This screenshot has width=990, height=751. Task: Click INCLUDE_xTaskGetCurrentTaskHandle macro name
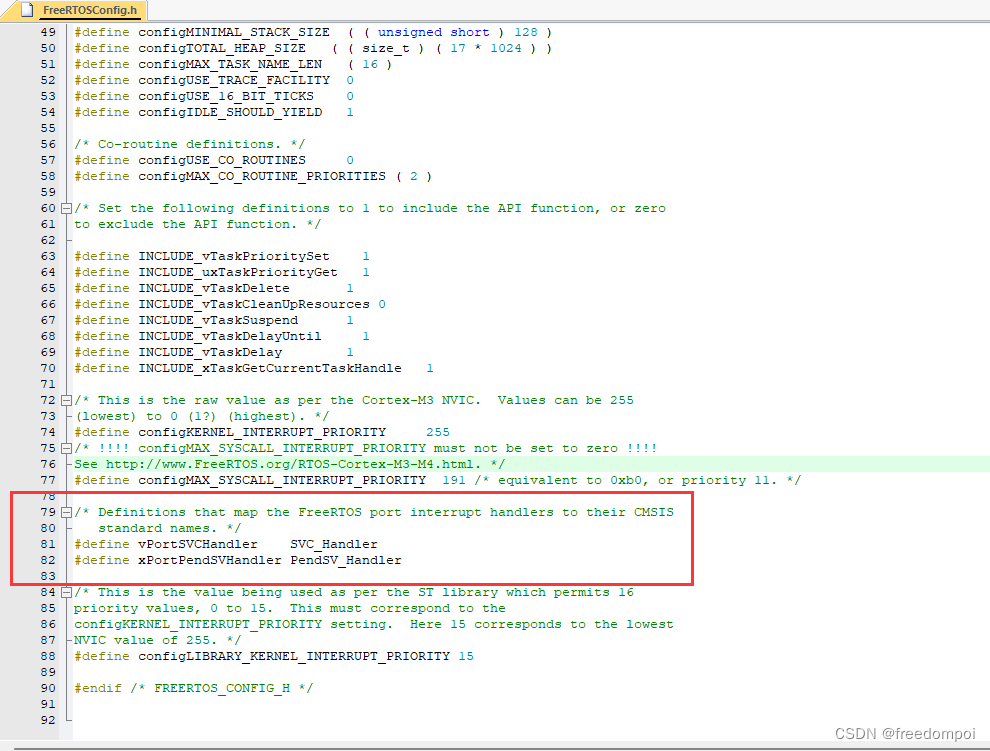click(x=270, y=368)
